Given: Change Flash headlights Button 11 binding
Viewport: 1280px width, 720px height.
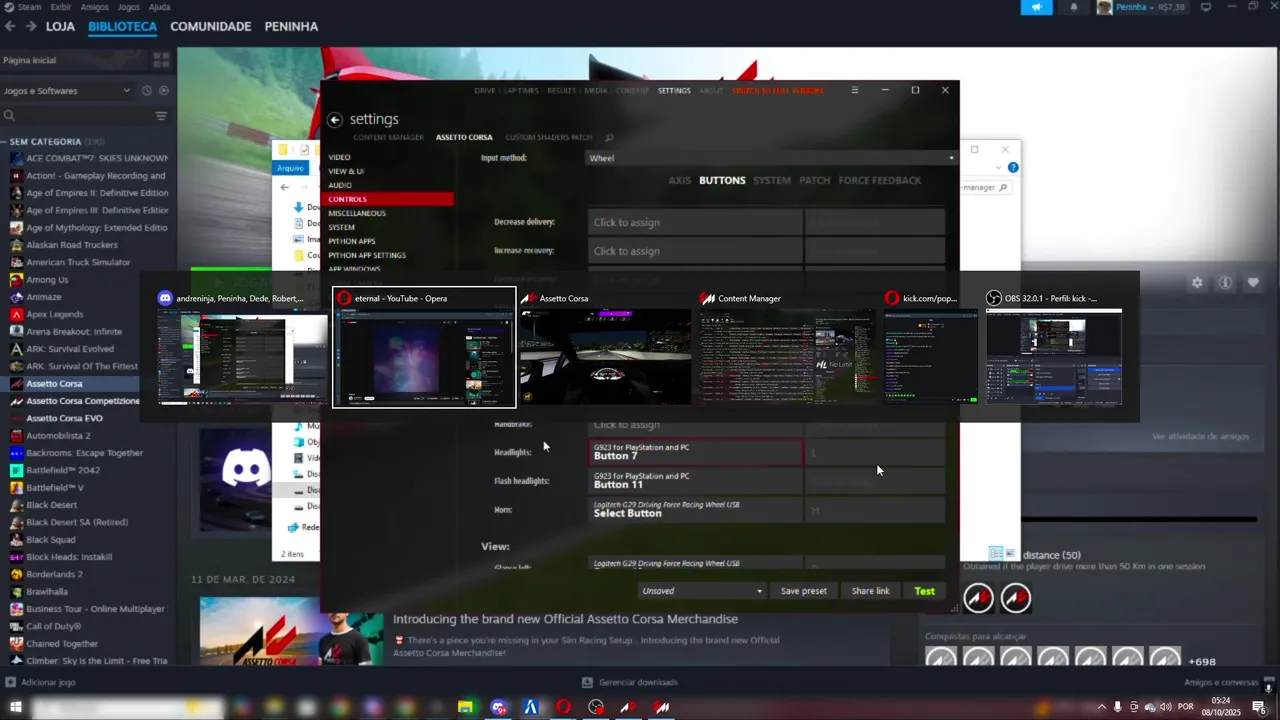Looking at the screenshot, I should [695, 481].
